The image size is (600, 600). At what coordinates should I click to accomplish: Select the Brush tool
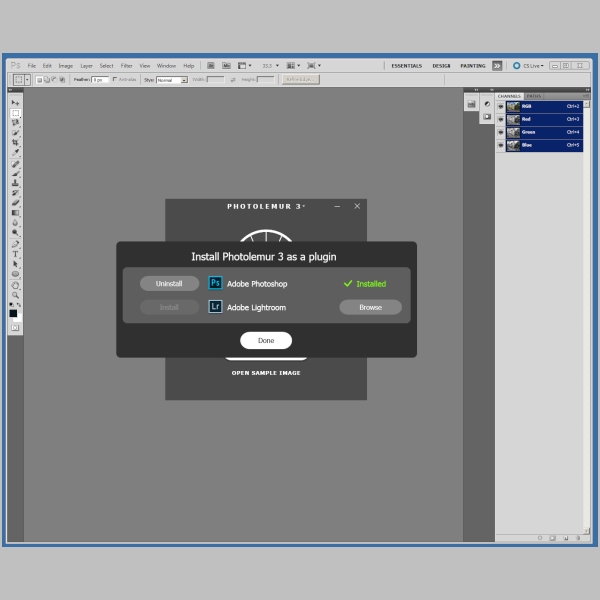[x=15, y=174]
